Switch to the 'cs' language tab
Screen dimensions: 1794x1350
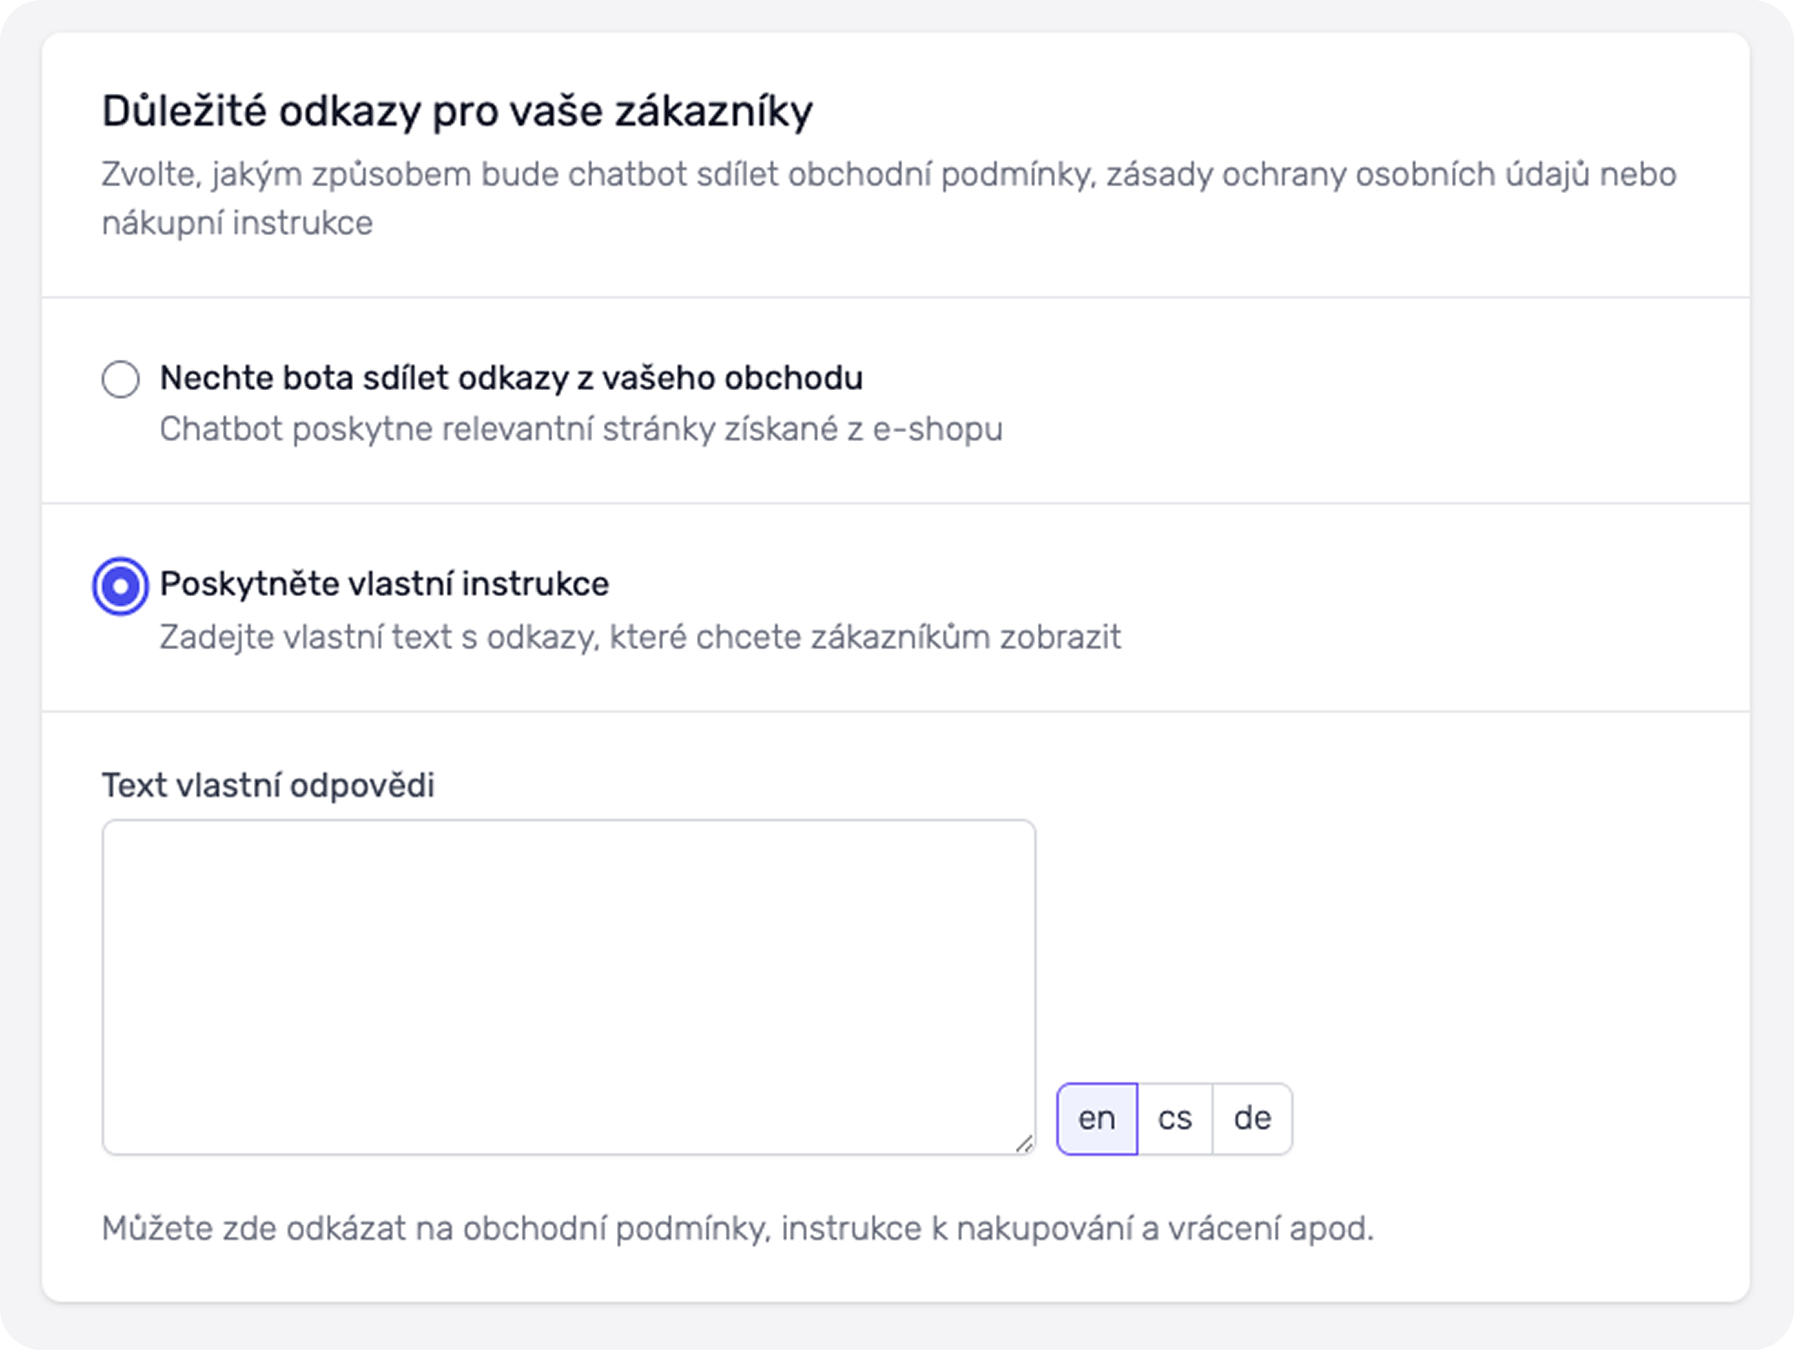[x=1175, y=1118]
